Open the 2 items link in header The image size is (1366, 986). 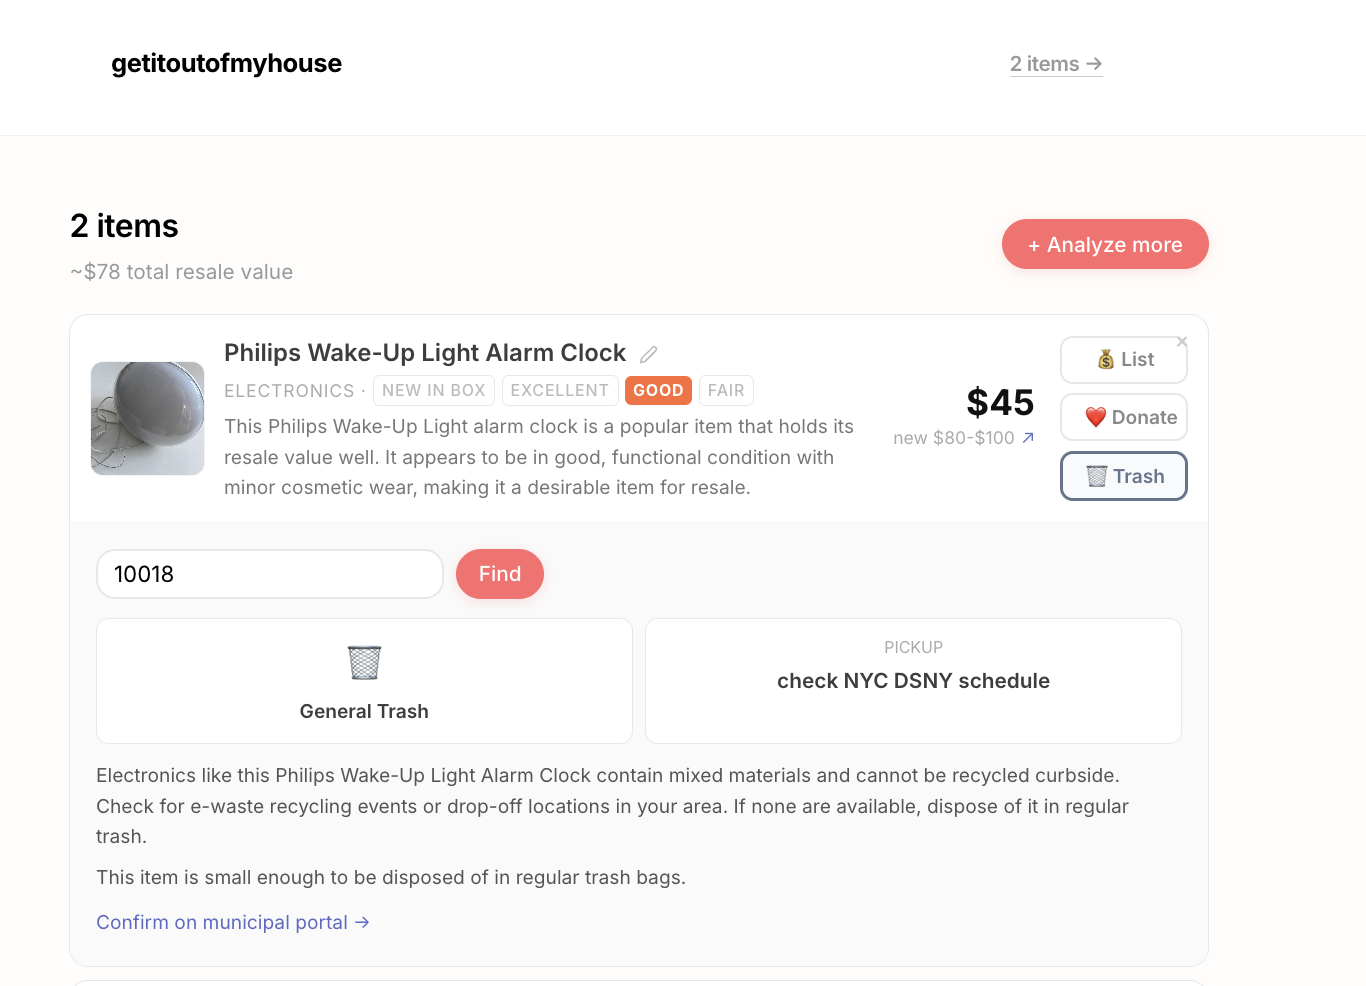pyautogui.click(x=1055, y=64)
